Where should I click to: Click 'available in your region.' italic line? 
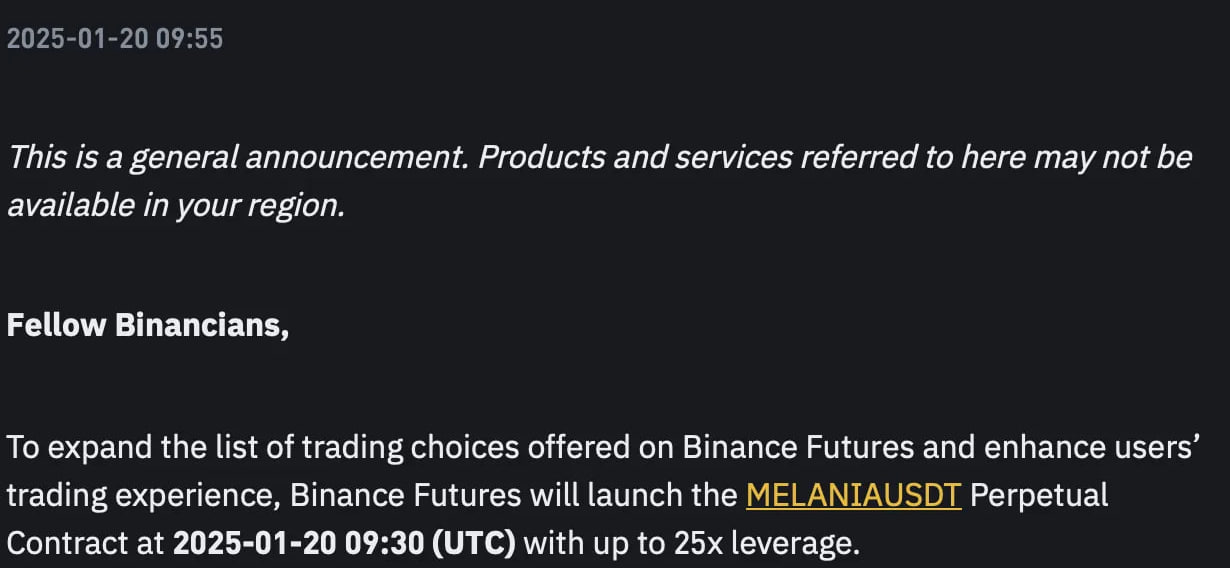(176, 205)
